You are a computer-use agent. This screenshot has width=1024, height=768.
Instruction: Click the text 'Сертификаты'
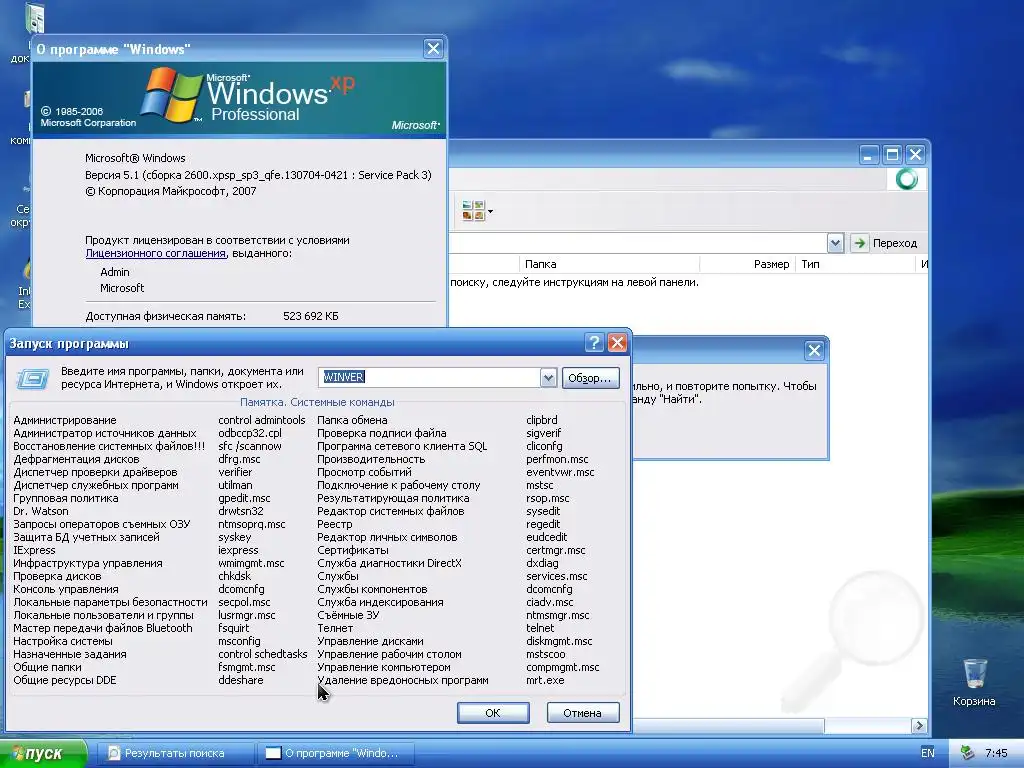pyautogui.click(x=353, y=550)
